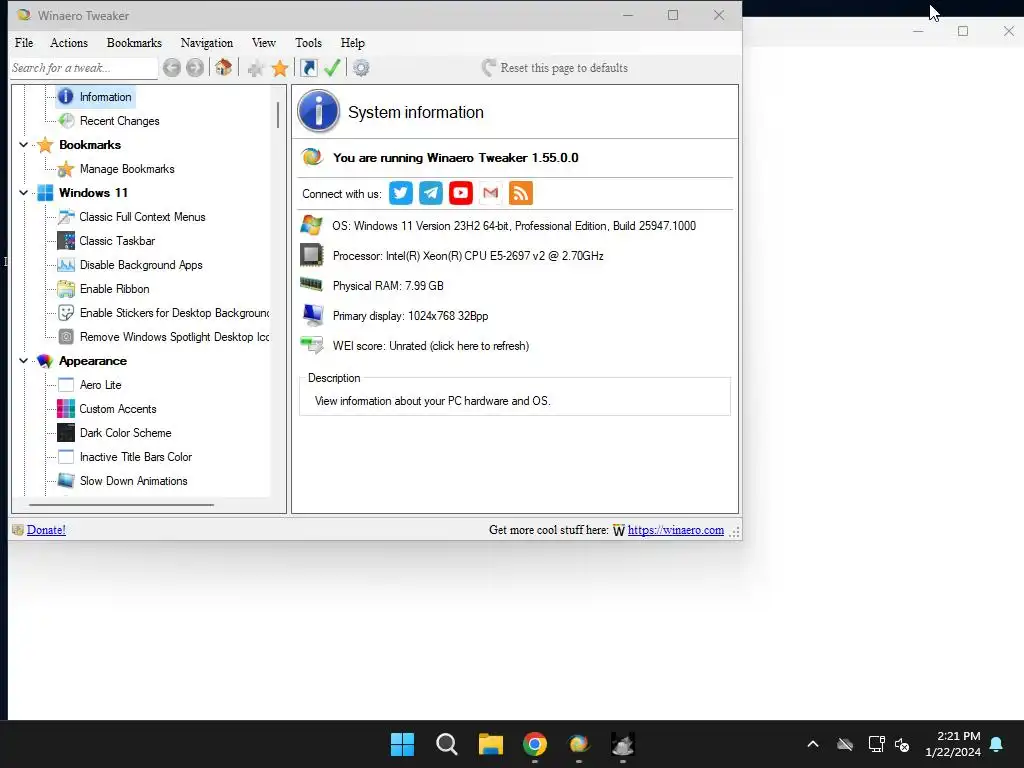
Task: Click the Slow Down Animations icon
Action: pos(66,481)
